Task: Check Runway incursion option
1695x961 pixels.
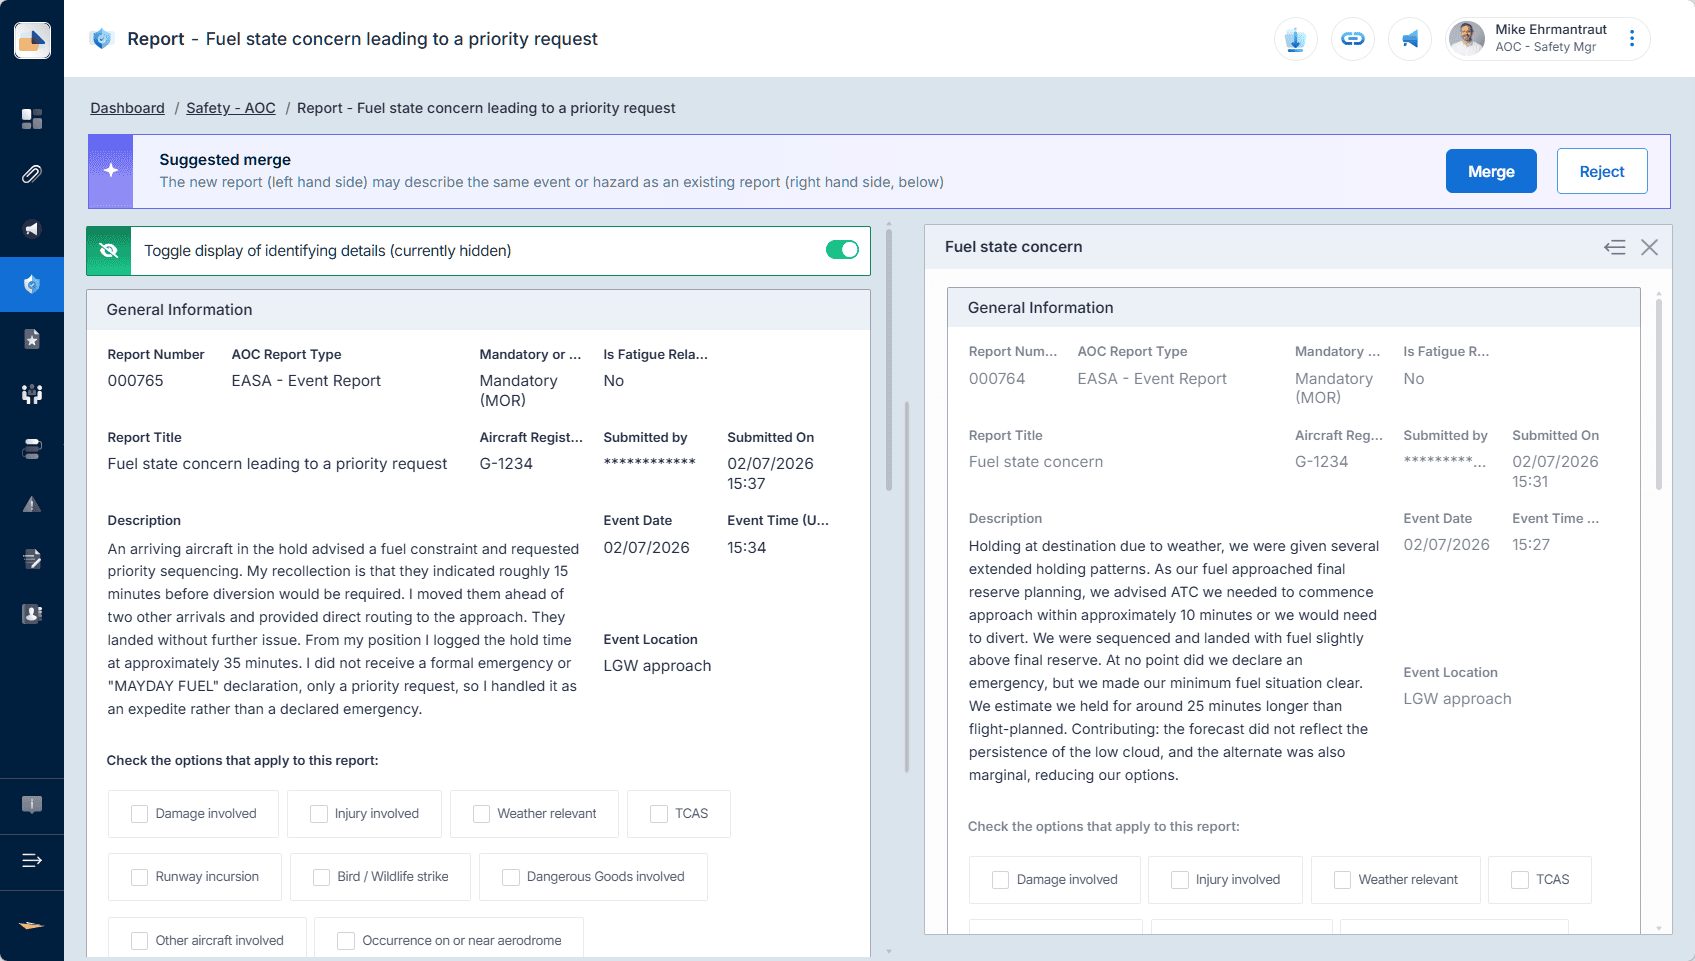Action: [140, 877]
